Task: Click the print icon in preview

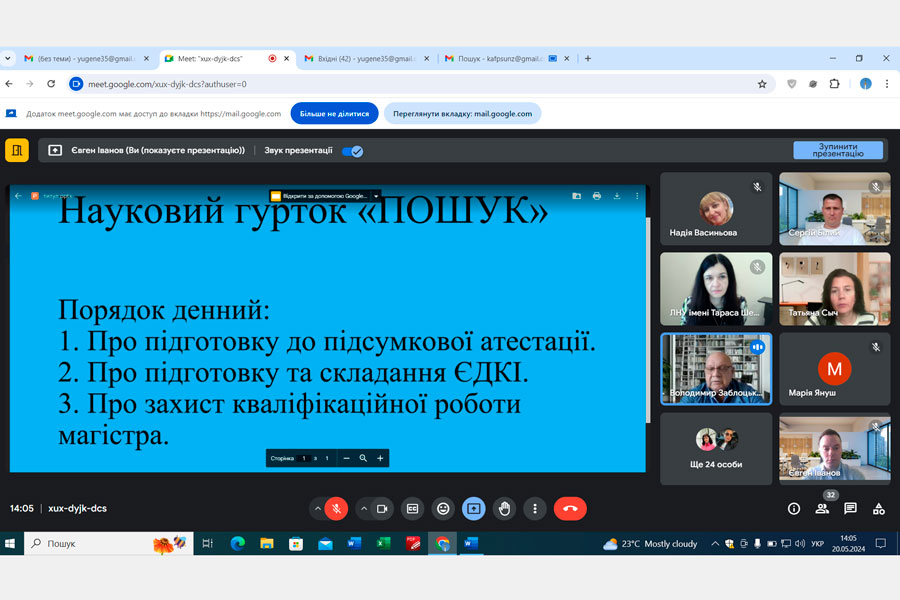Action: point(597,196)
